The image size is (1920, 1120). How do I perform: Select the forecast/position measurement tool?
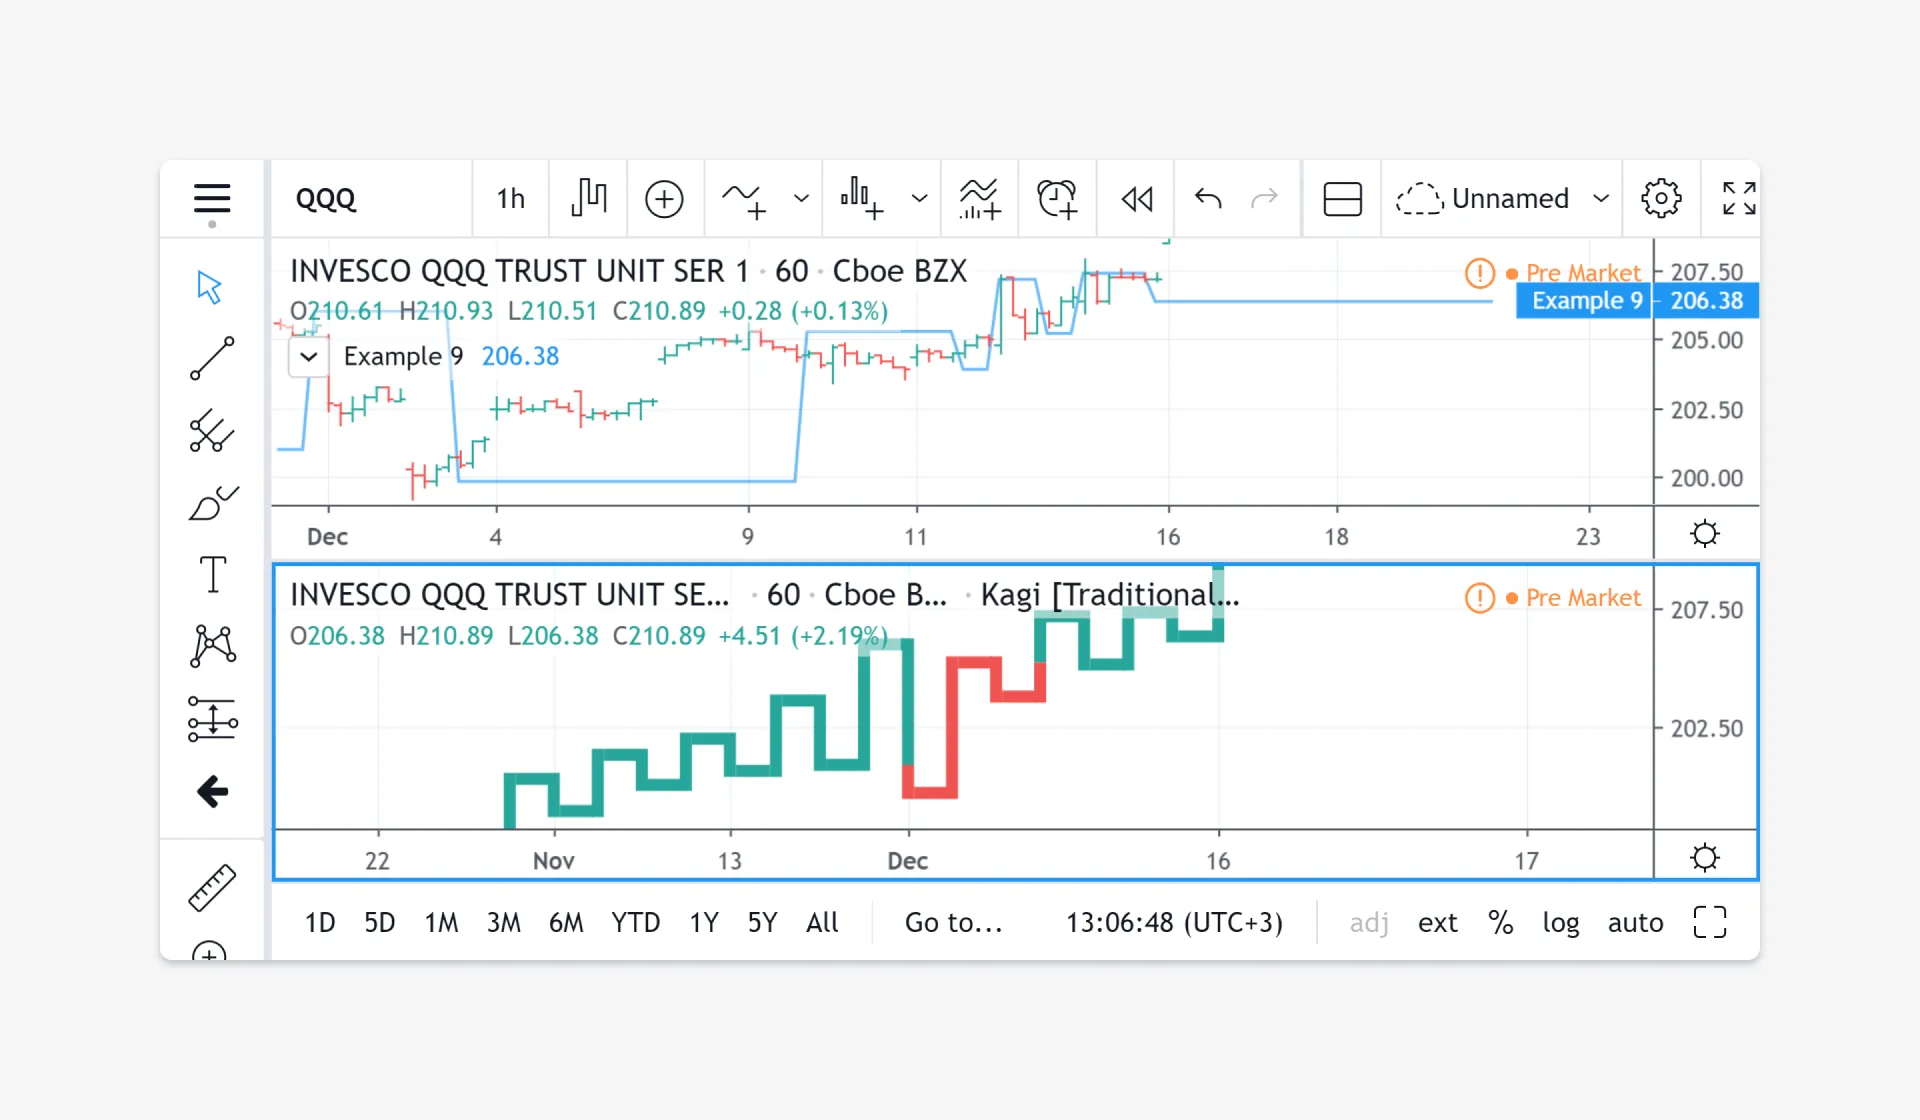pos(213,719)
